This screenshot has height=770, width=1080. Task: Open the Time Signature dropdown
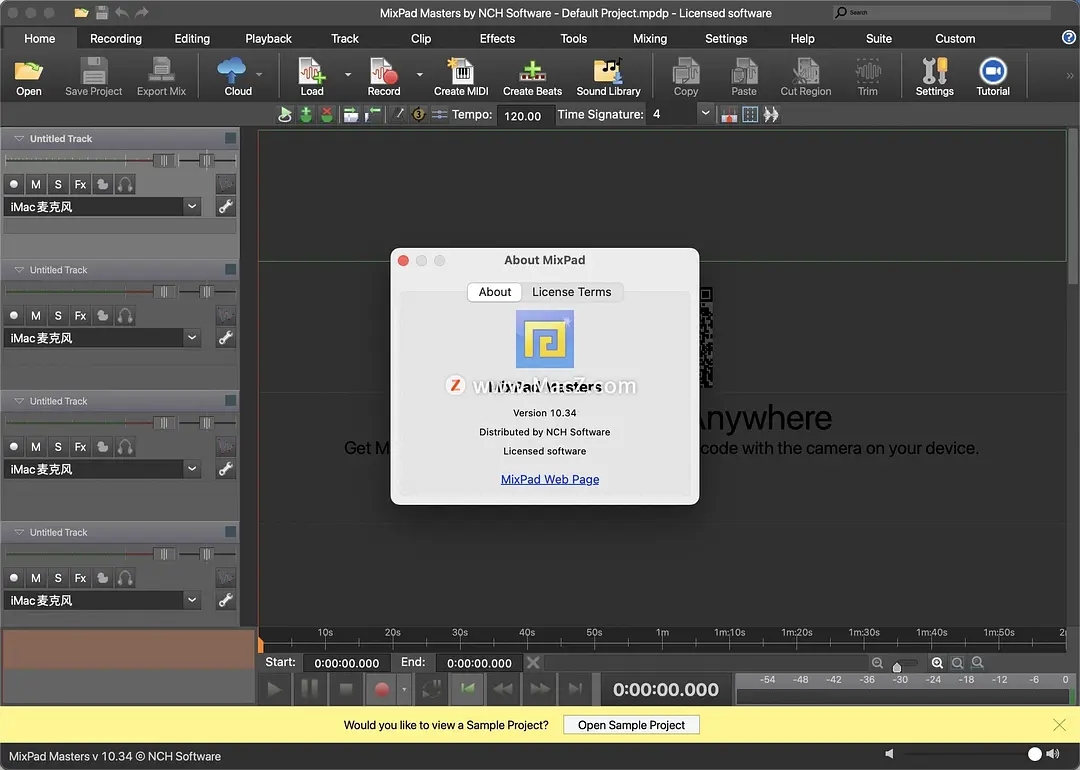(x=705, y=114)
